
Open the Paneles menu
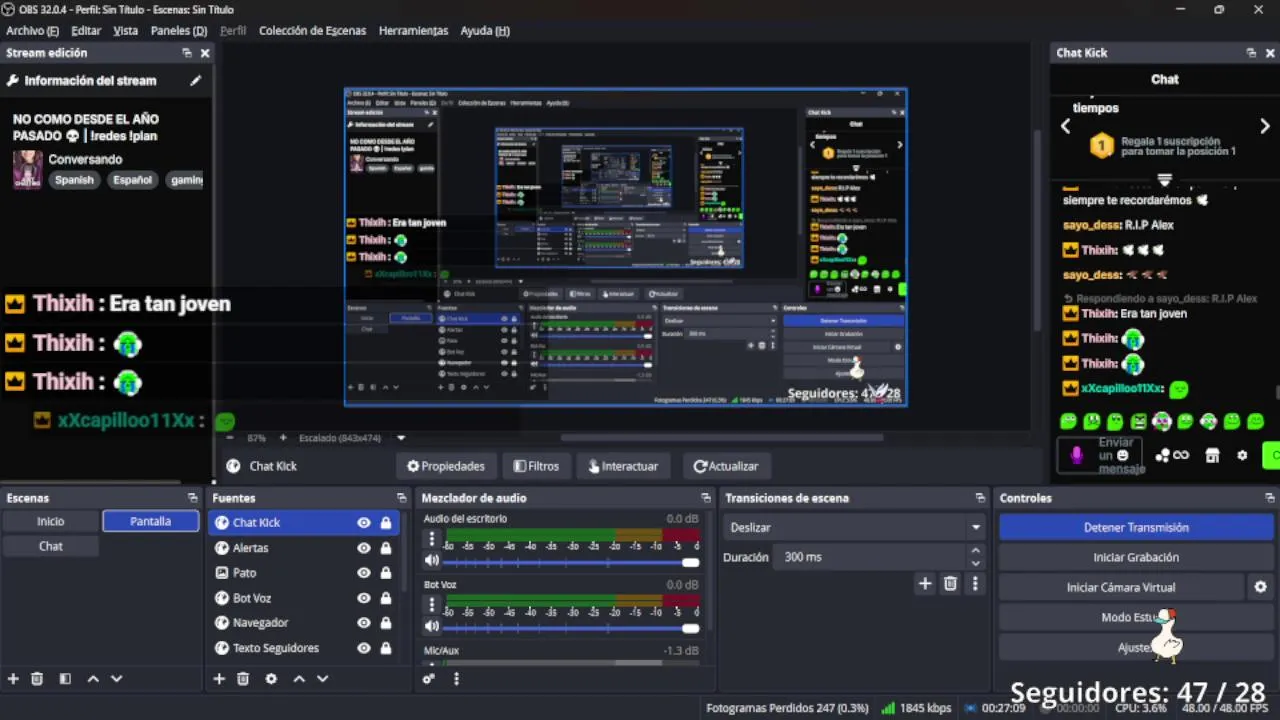tap(179, 31)
